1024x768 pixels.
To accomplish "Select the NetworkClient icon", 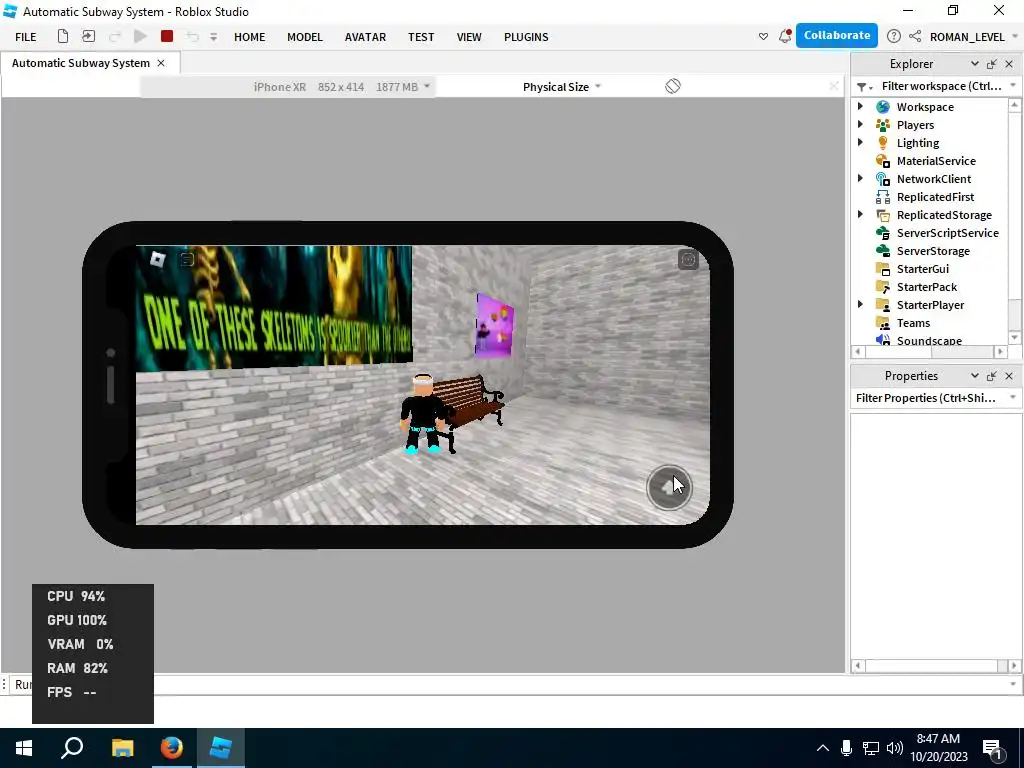I will click(883, 178).
